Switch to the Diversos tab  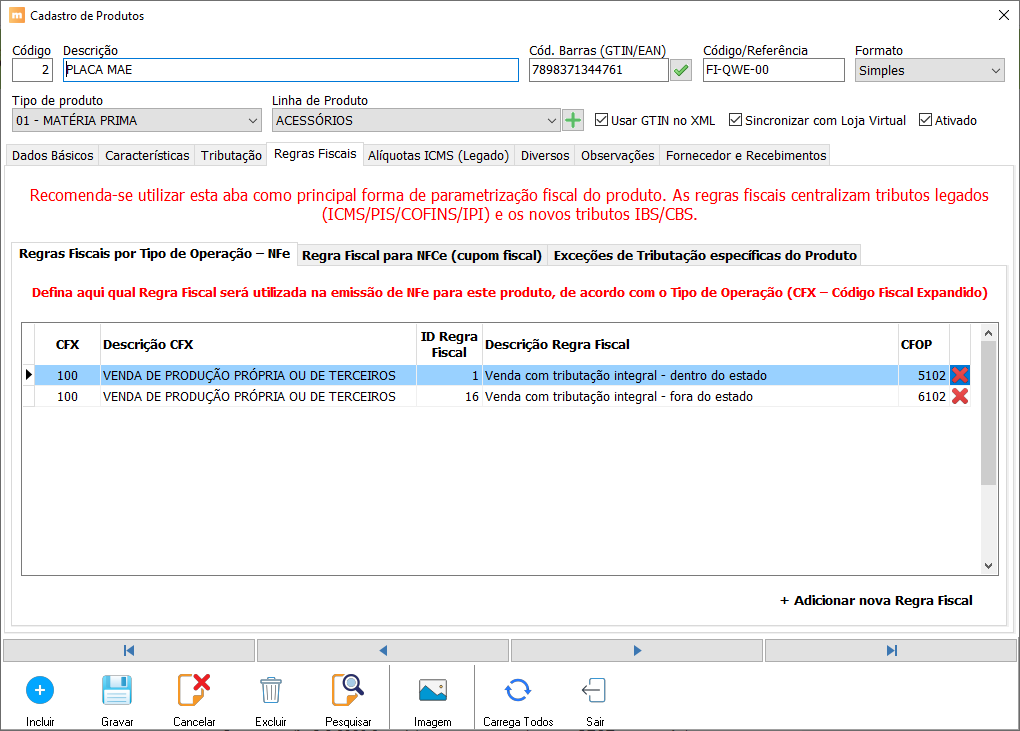[x=545, y=155]
